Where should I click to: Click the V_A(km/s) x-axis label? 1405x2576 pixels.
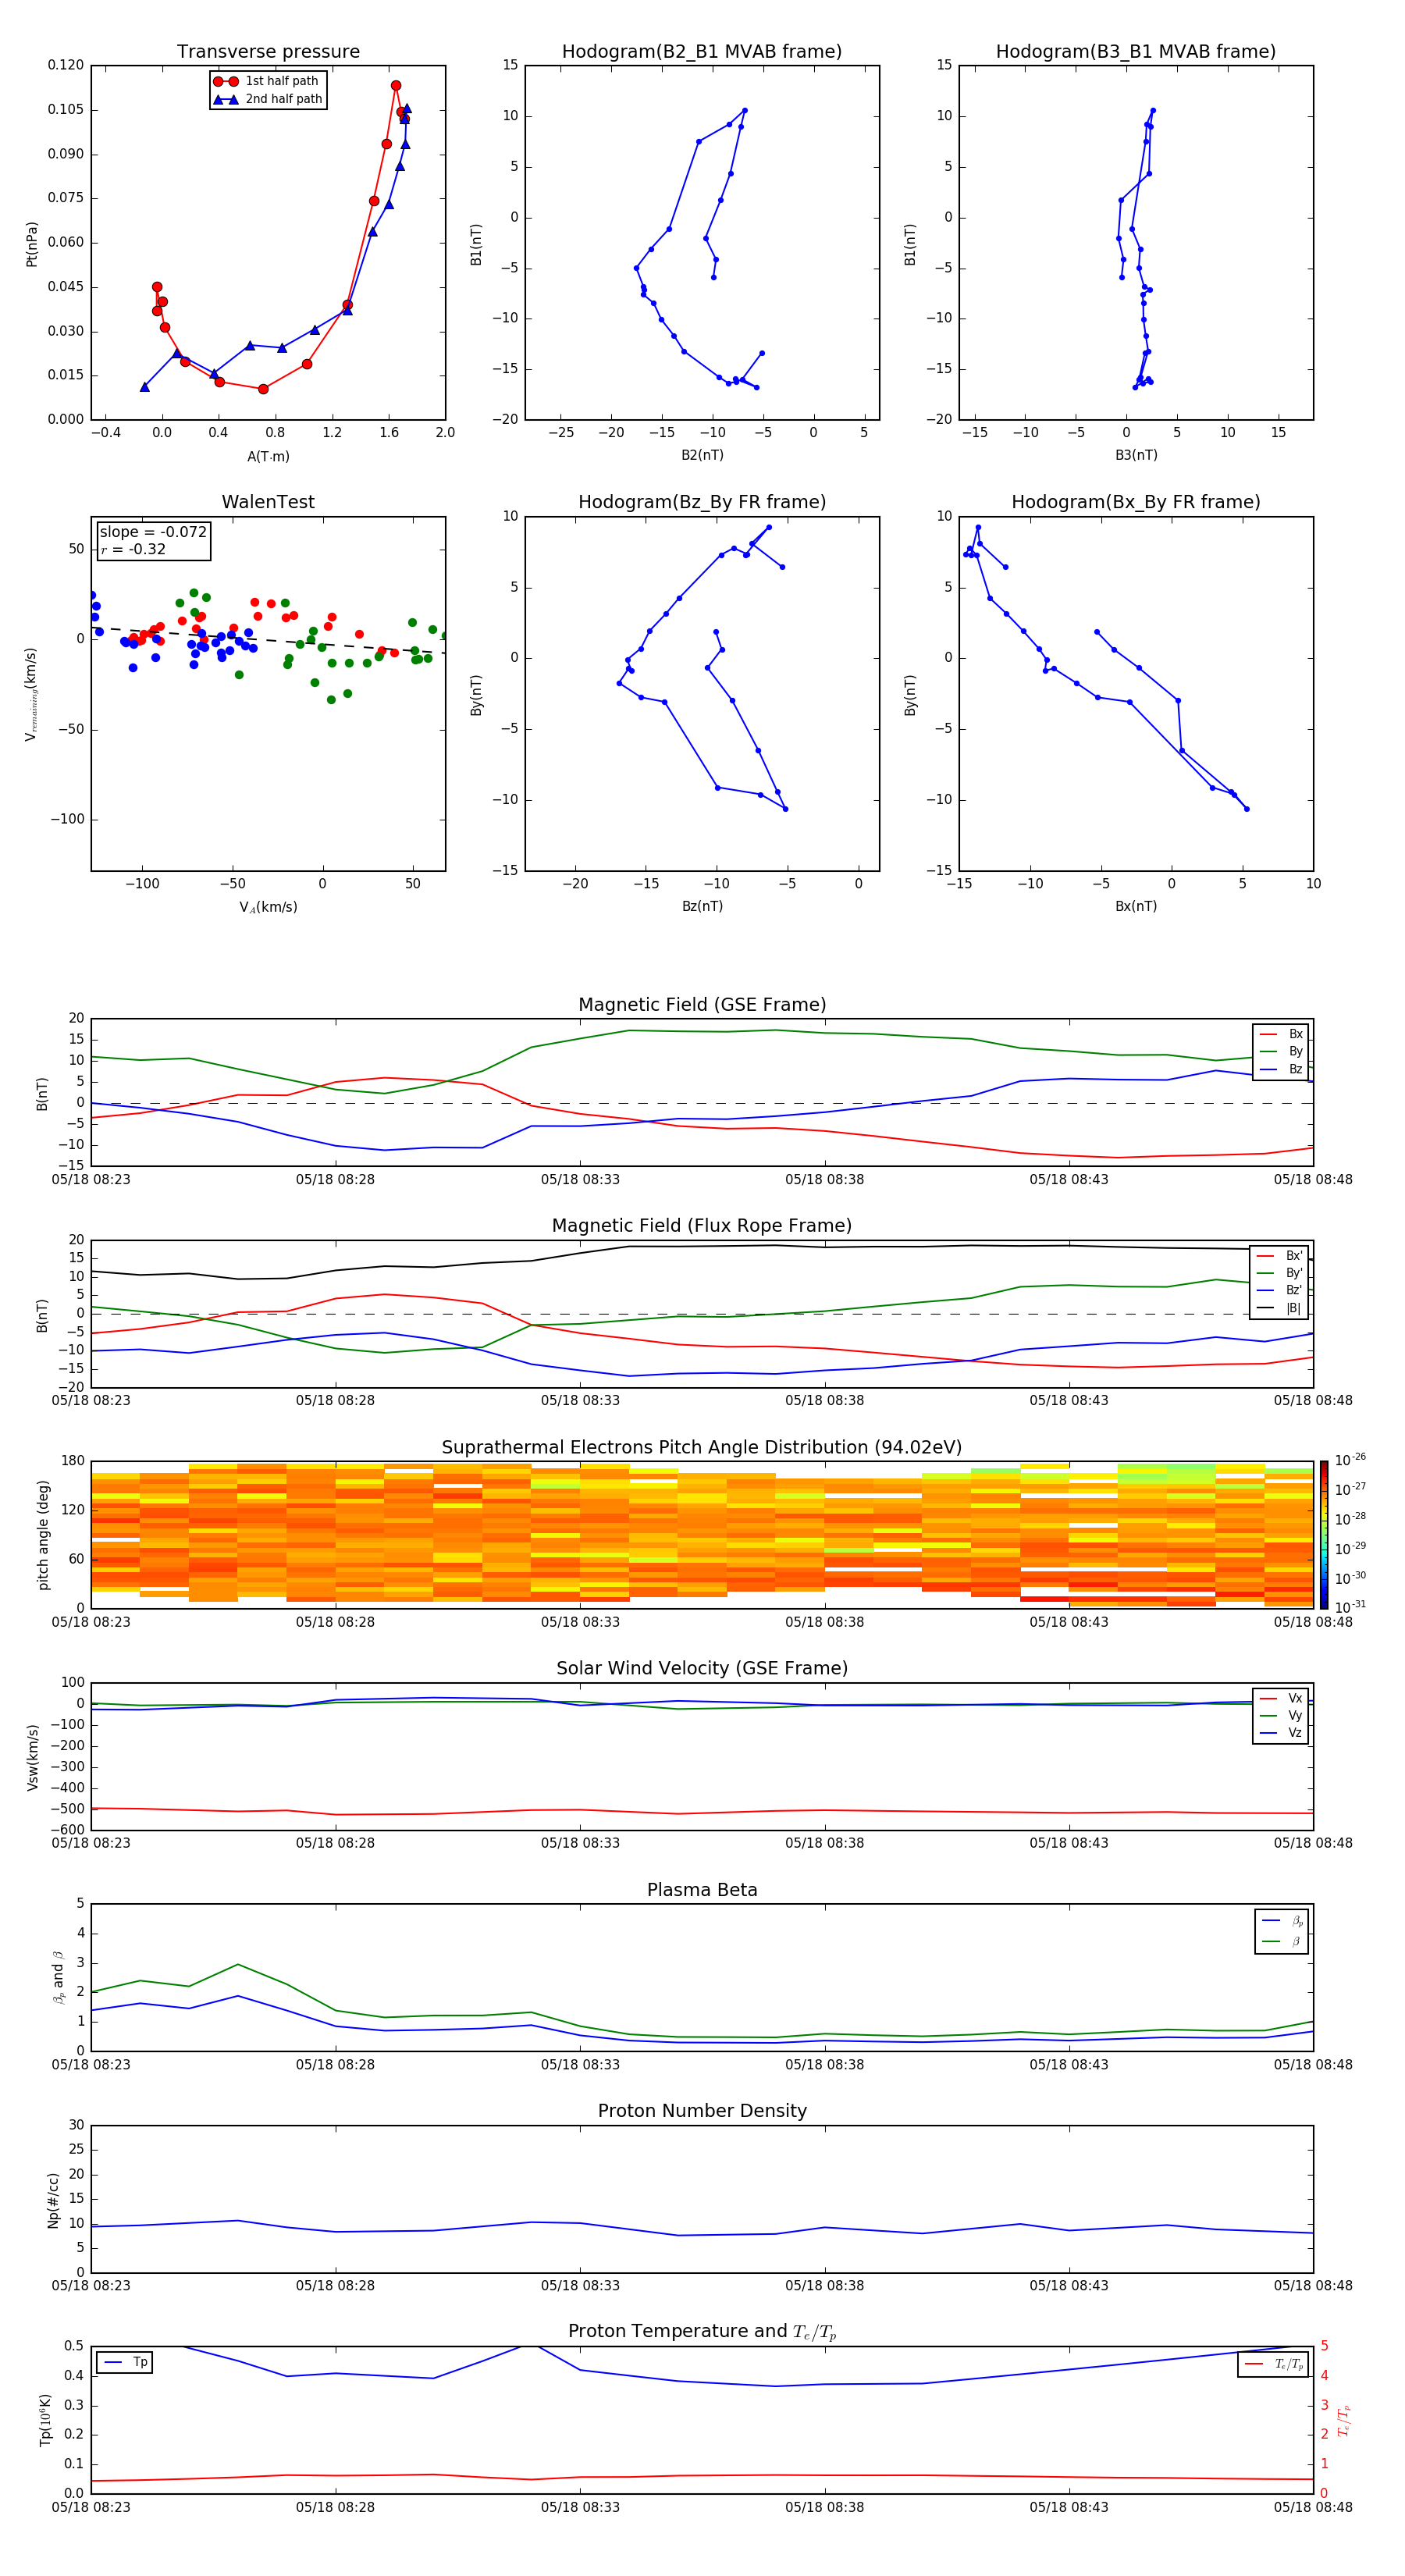(268, 907)
